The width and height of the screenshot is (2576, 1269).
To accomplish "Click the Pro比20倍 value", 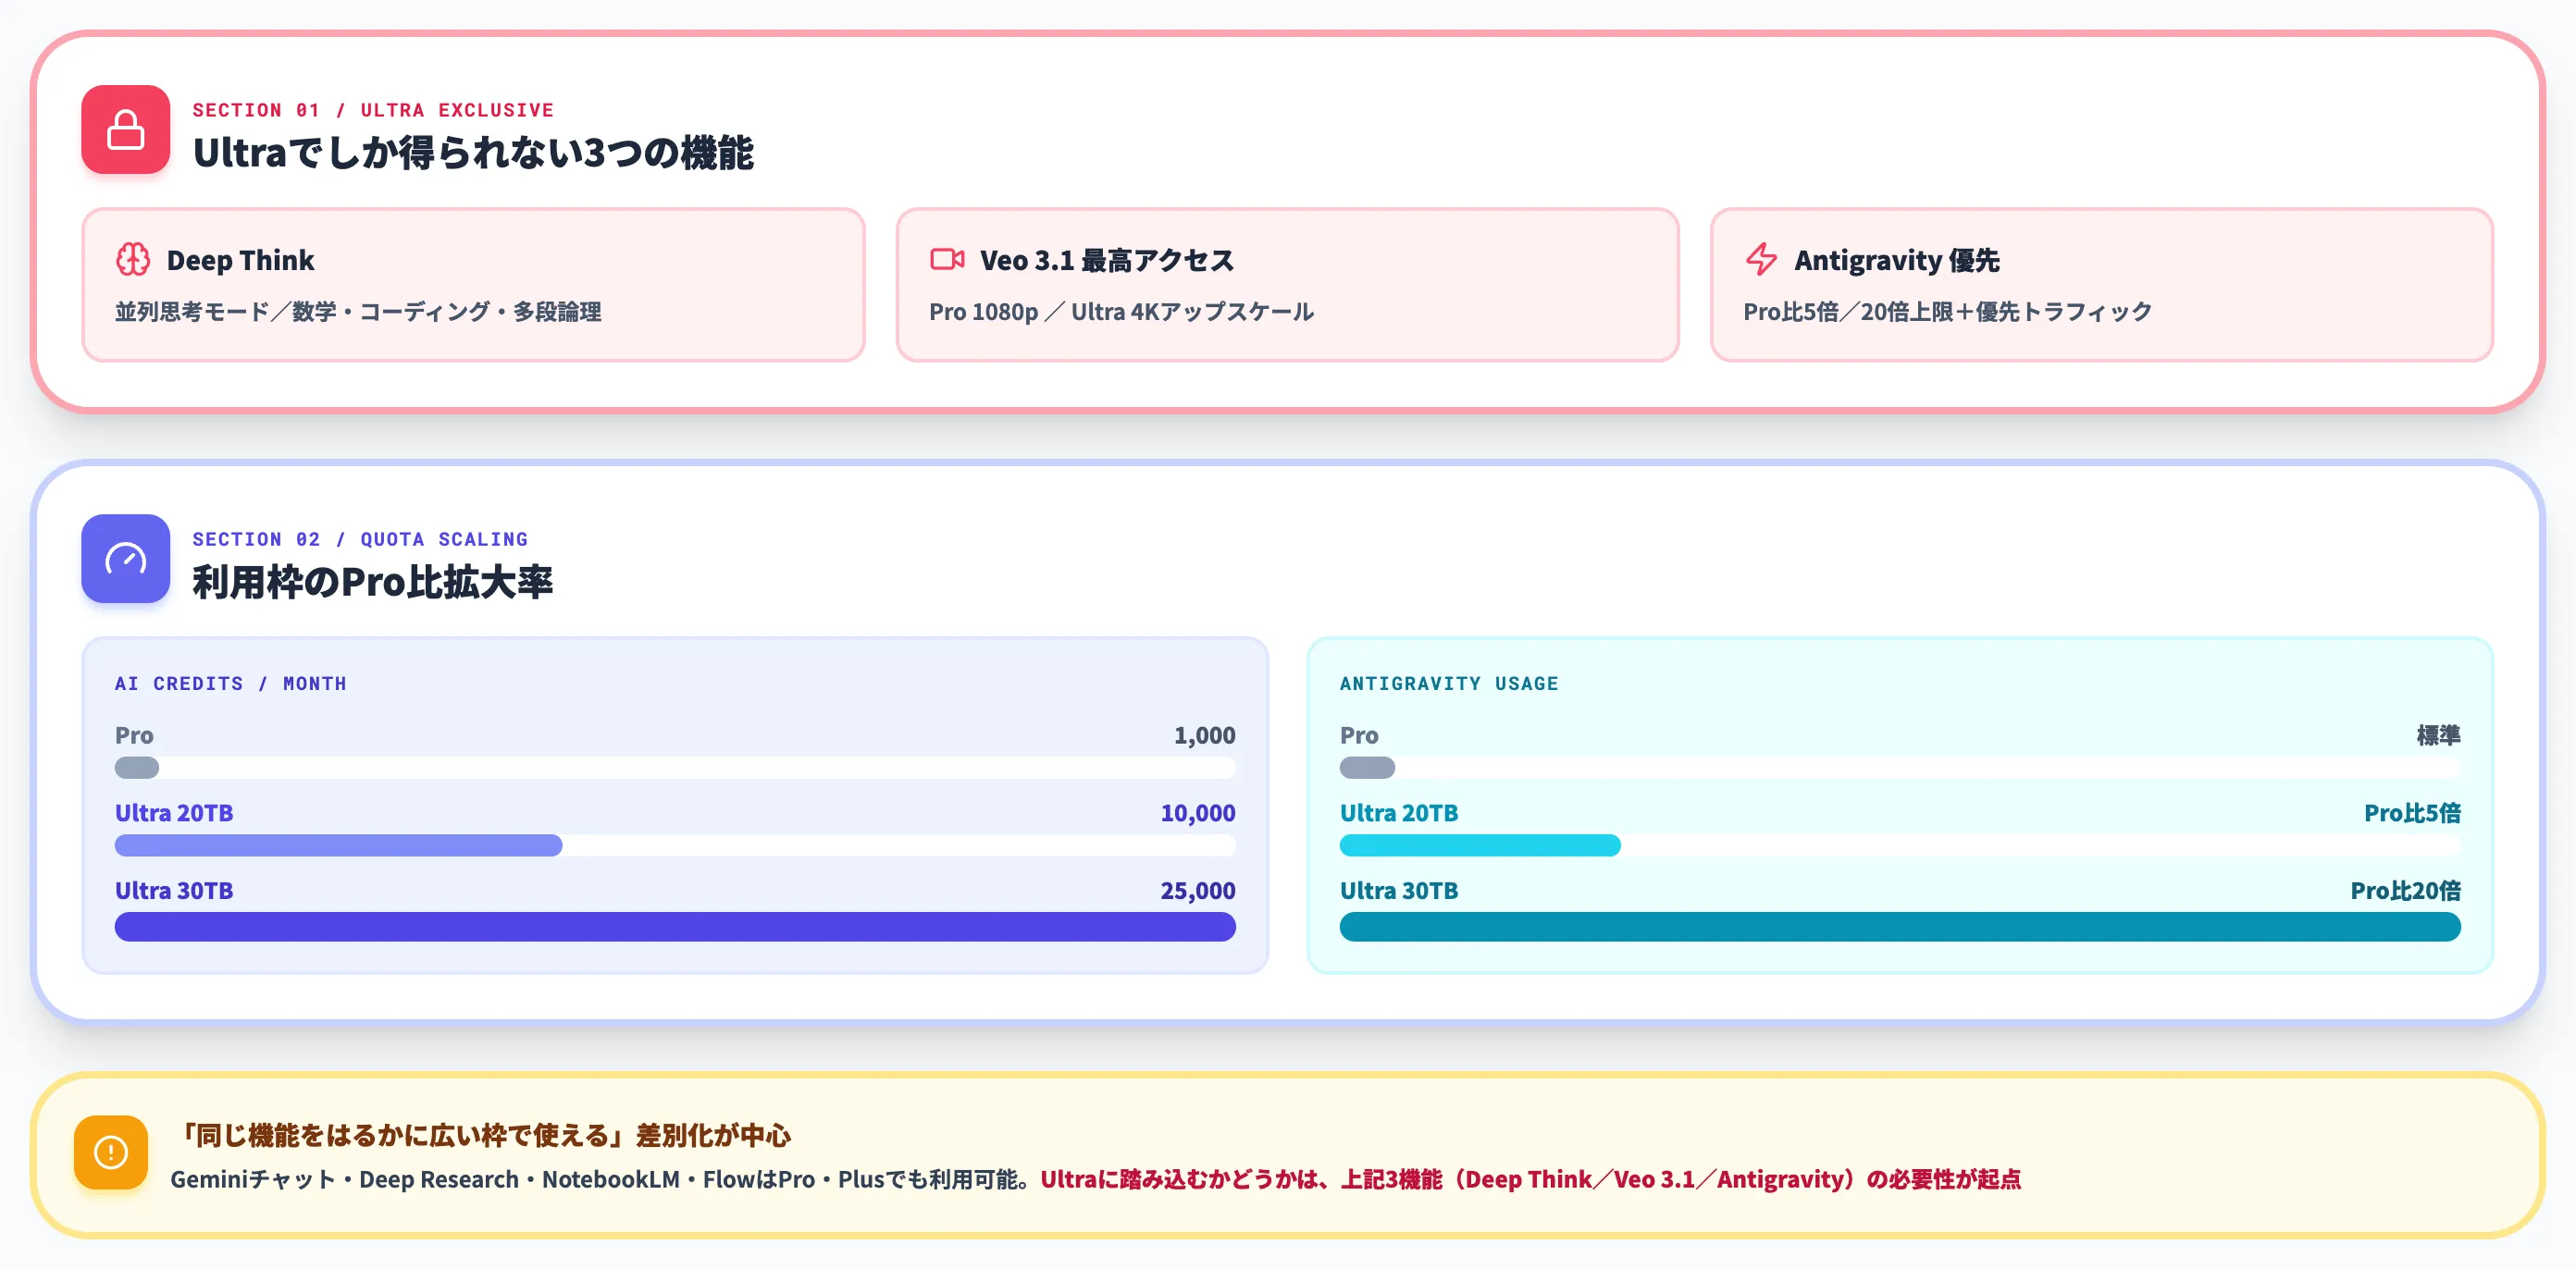I will click(2405, 891).
